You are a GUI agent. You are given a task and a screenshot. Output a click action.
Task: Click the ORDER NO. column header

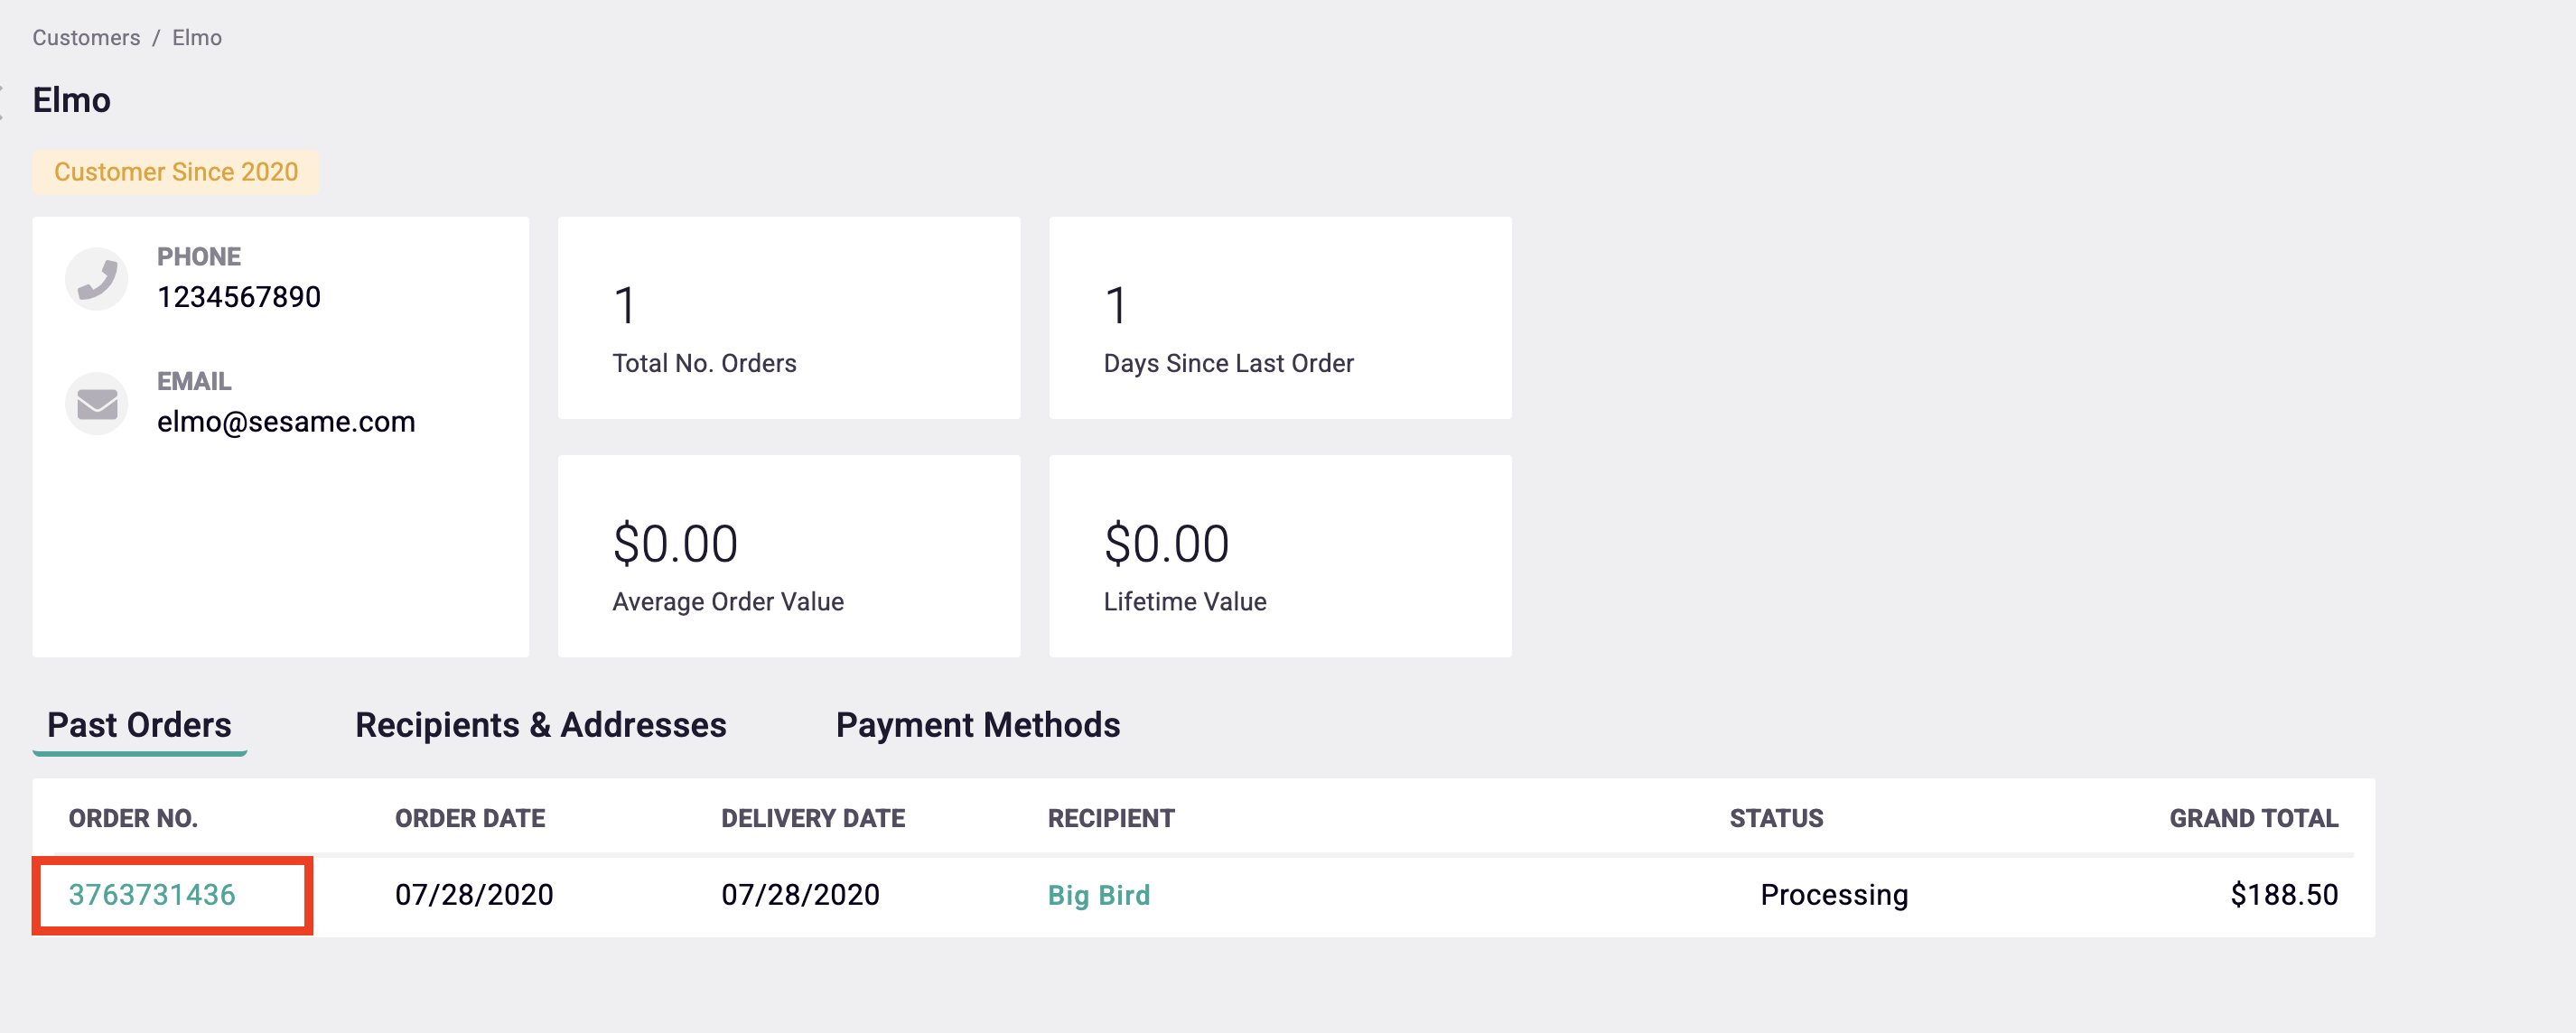133,818
